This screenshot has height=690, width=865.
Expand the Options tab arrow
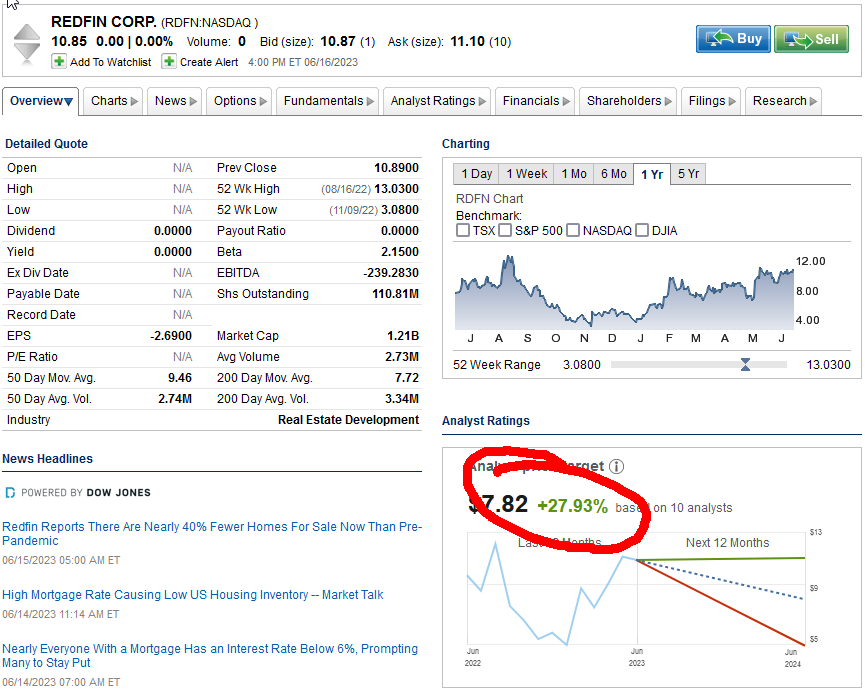click(263, 101)
